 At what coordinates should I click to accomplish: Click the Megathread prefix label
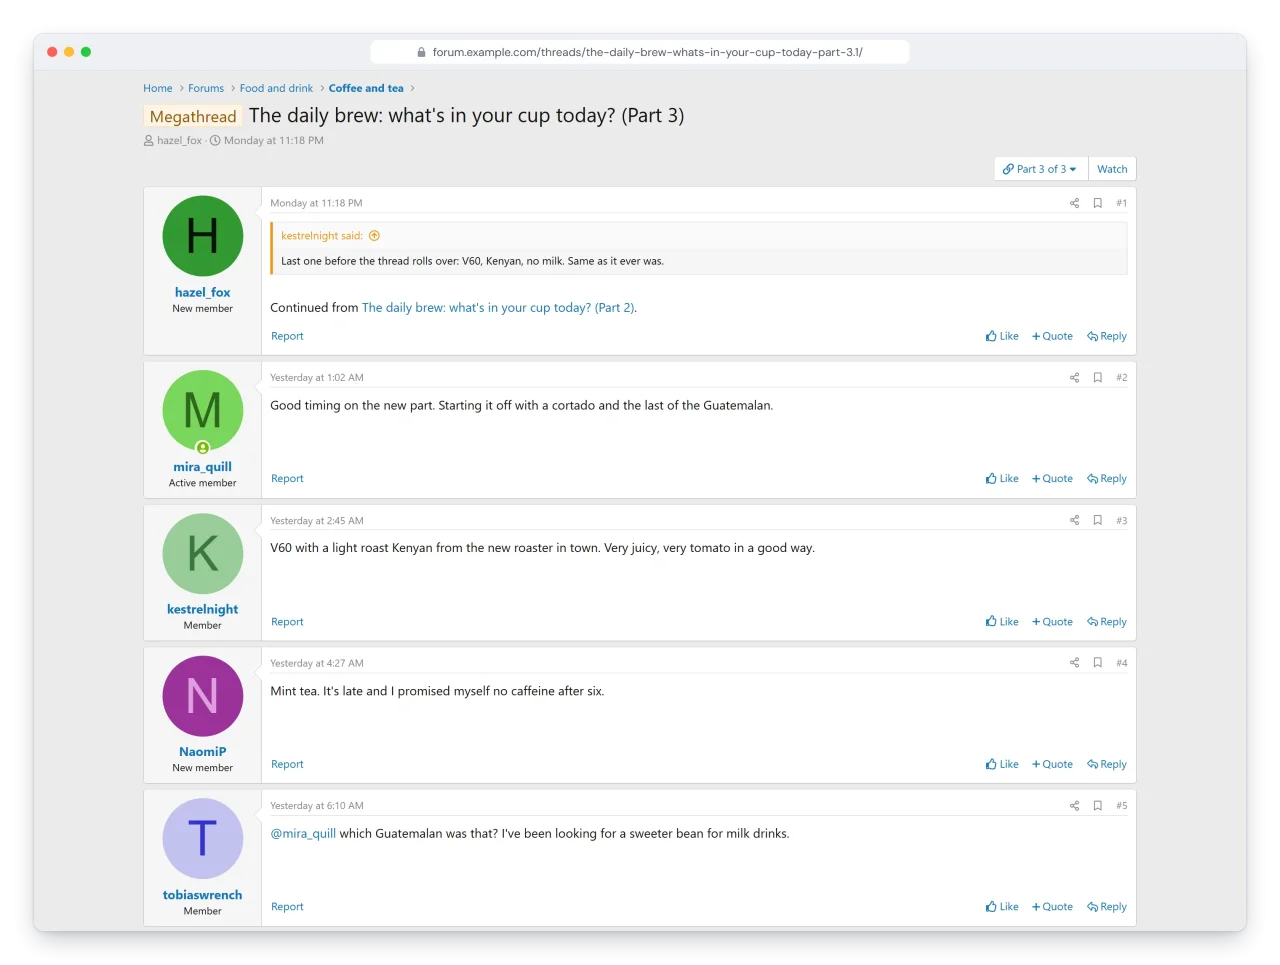click(193, 117)
